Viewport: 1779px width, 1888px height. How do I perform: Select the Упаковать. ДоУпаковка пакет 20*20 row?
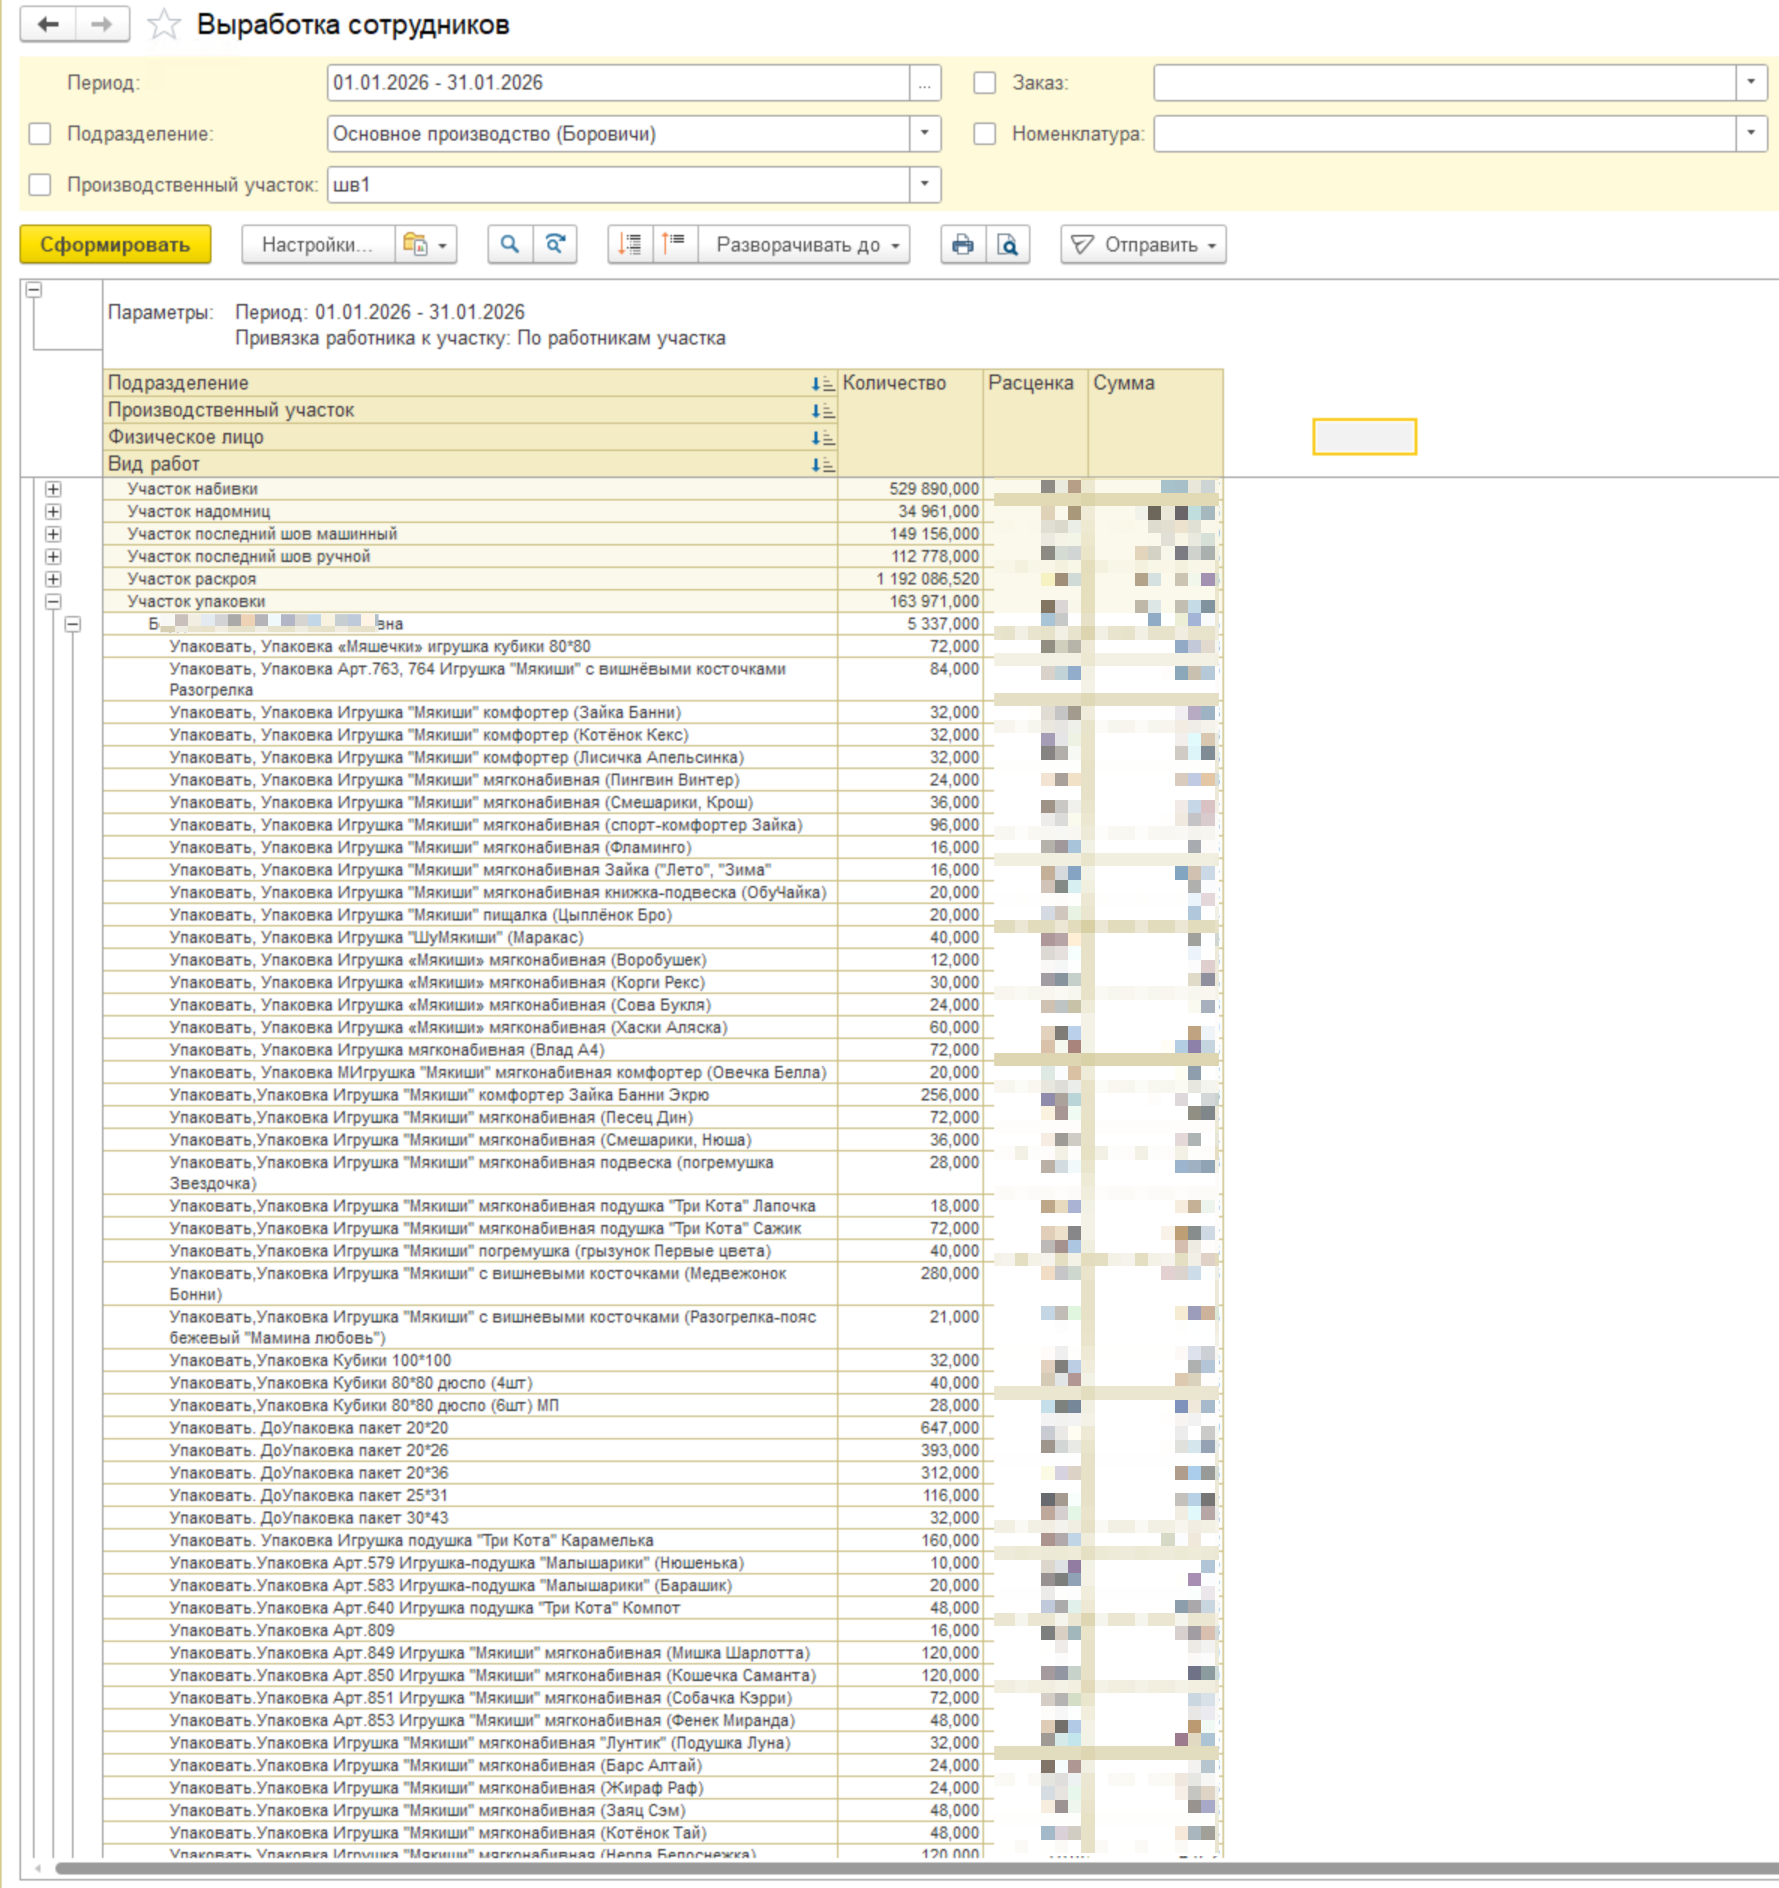(470, 1428)
